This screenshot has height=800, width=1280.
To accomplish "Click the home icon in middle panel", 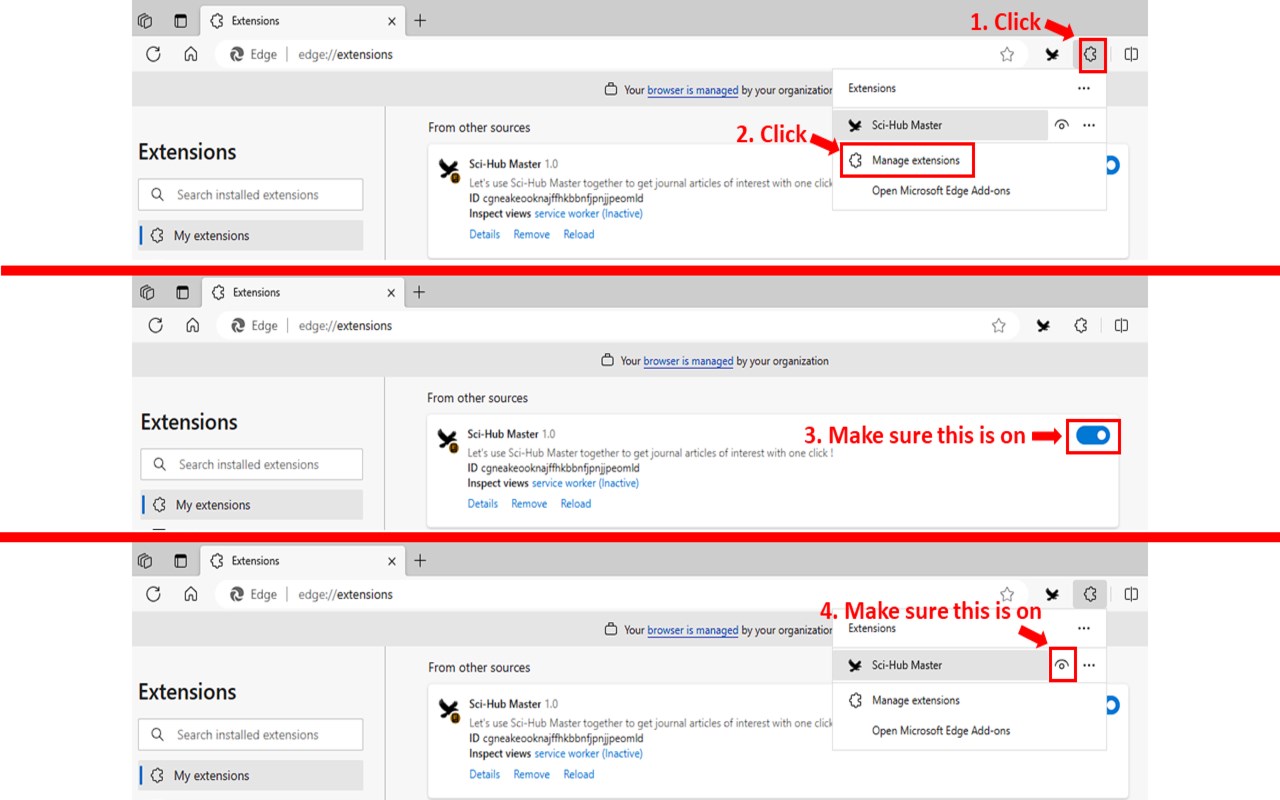I will pyautogui.click(x=192, y=325).
